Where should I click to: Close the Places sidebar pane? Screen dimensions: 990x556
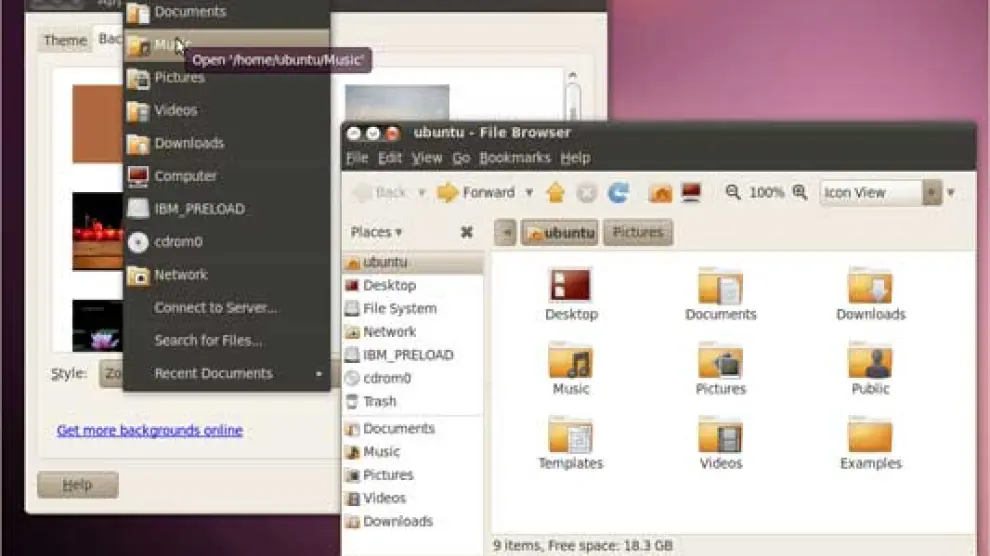tap(466, 232)
